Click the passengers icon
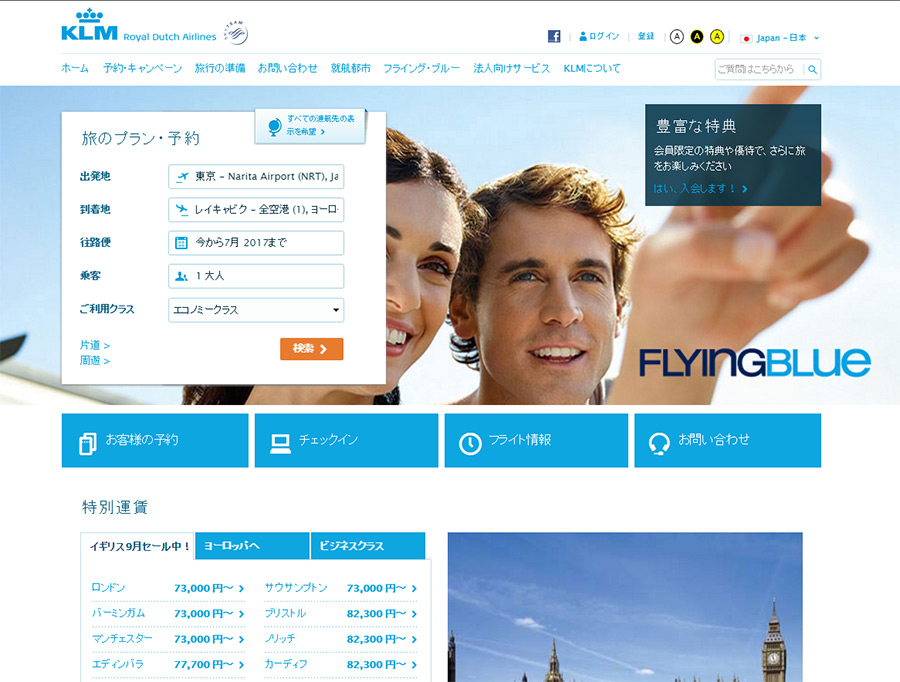 click(x=181, y=276)
